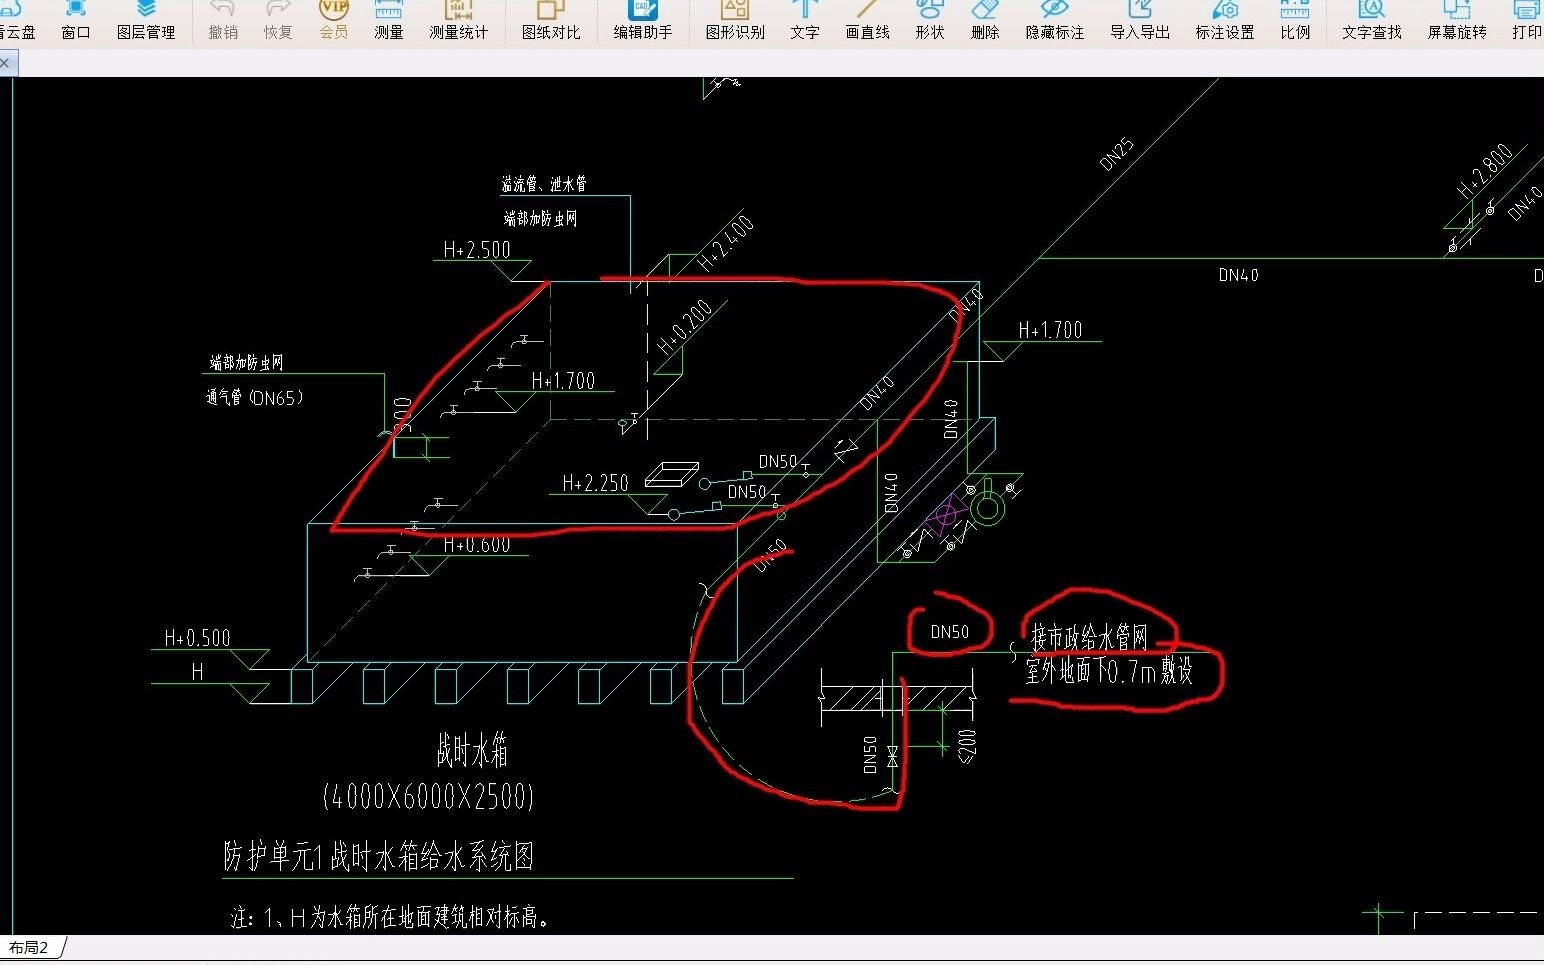The width and height of the screenshot is (1544, 965).
Task: Open Import/Export (导入导出)
Action: 1140,20
